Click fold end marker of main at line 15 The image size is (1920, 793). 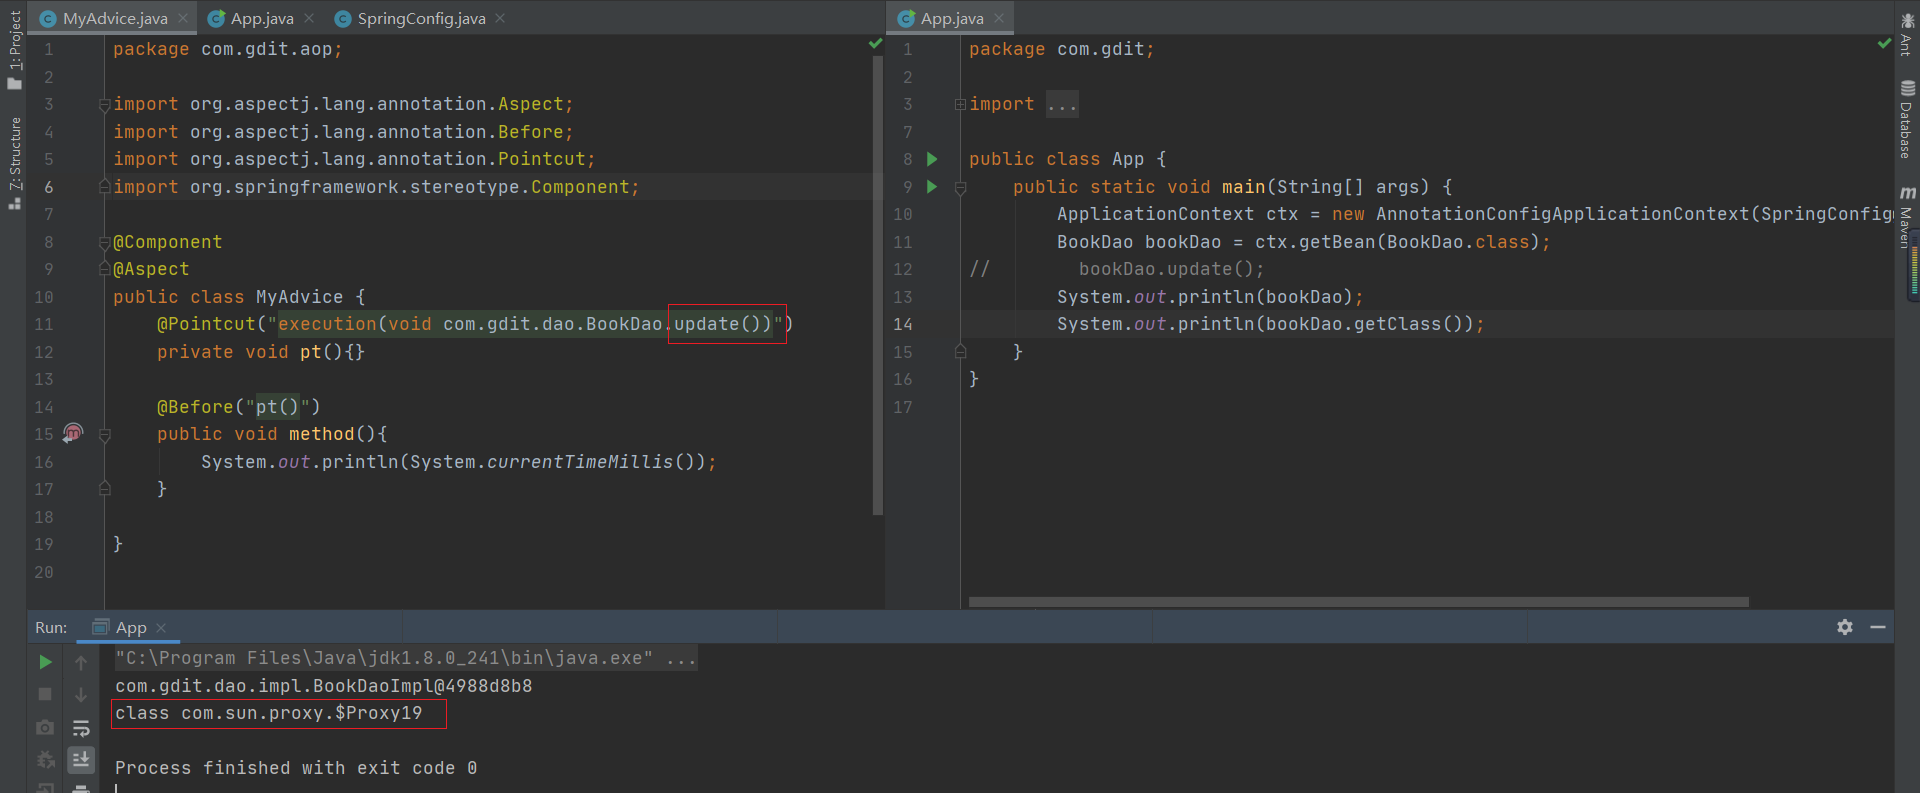[x=960, y=352]
